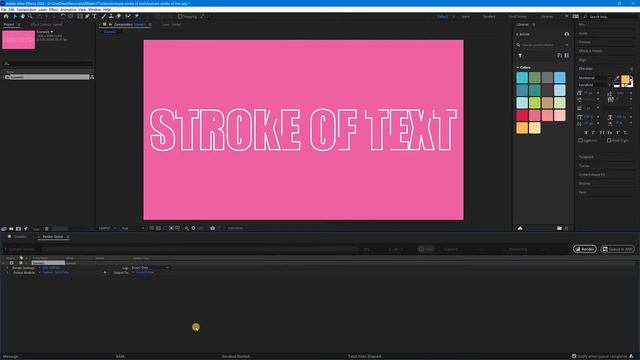The height and width of the screenshot is (360, 640).
Task: Expand the Current Render section
Action: click(x=6, y=249)
